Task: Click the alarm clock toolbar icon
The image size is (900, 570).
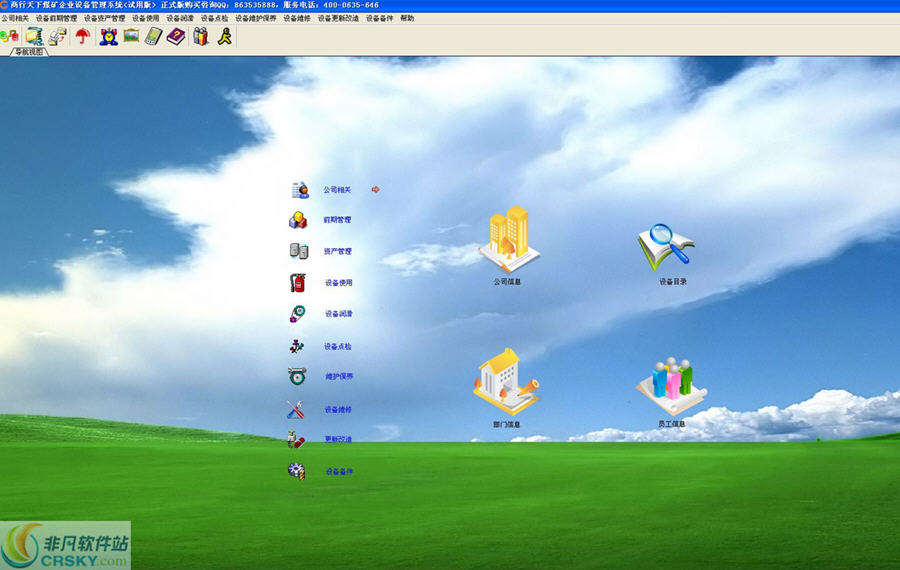Action: [108, 37]
